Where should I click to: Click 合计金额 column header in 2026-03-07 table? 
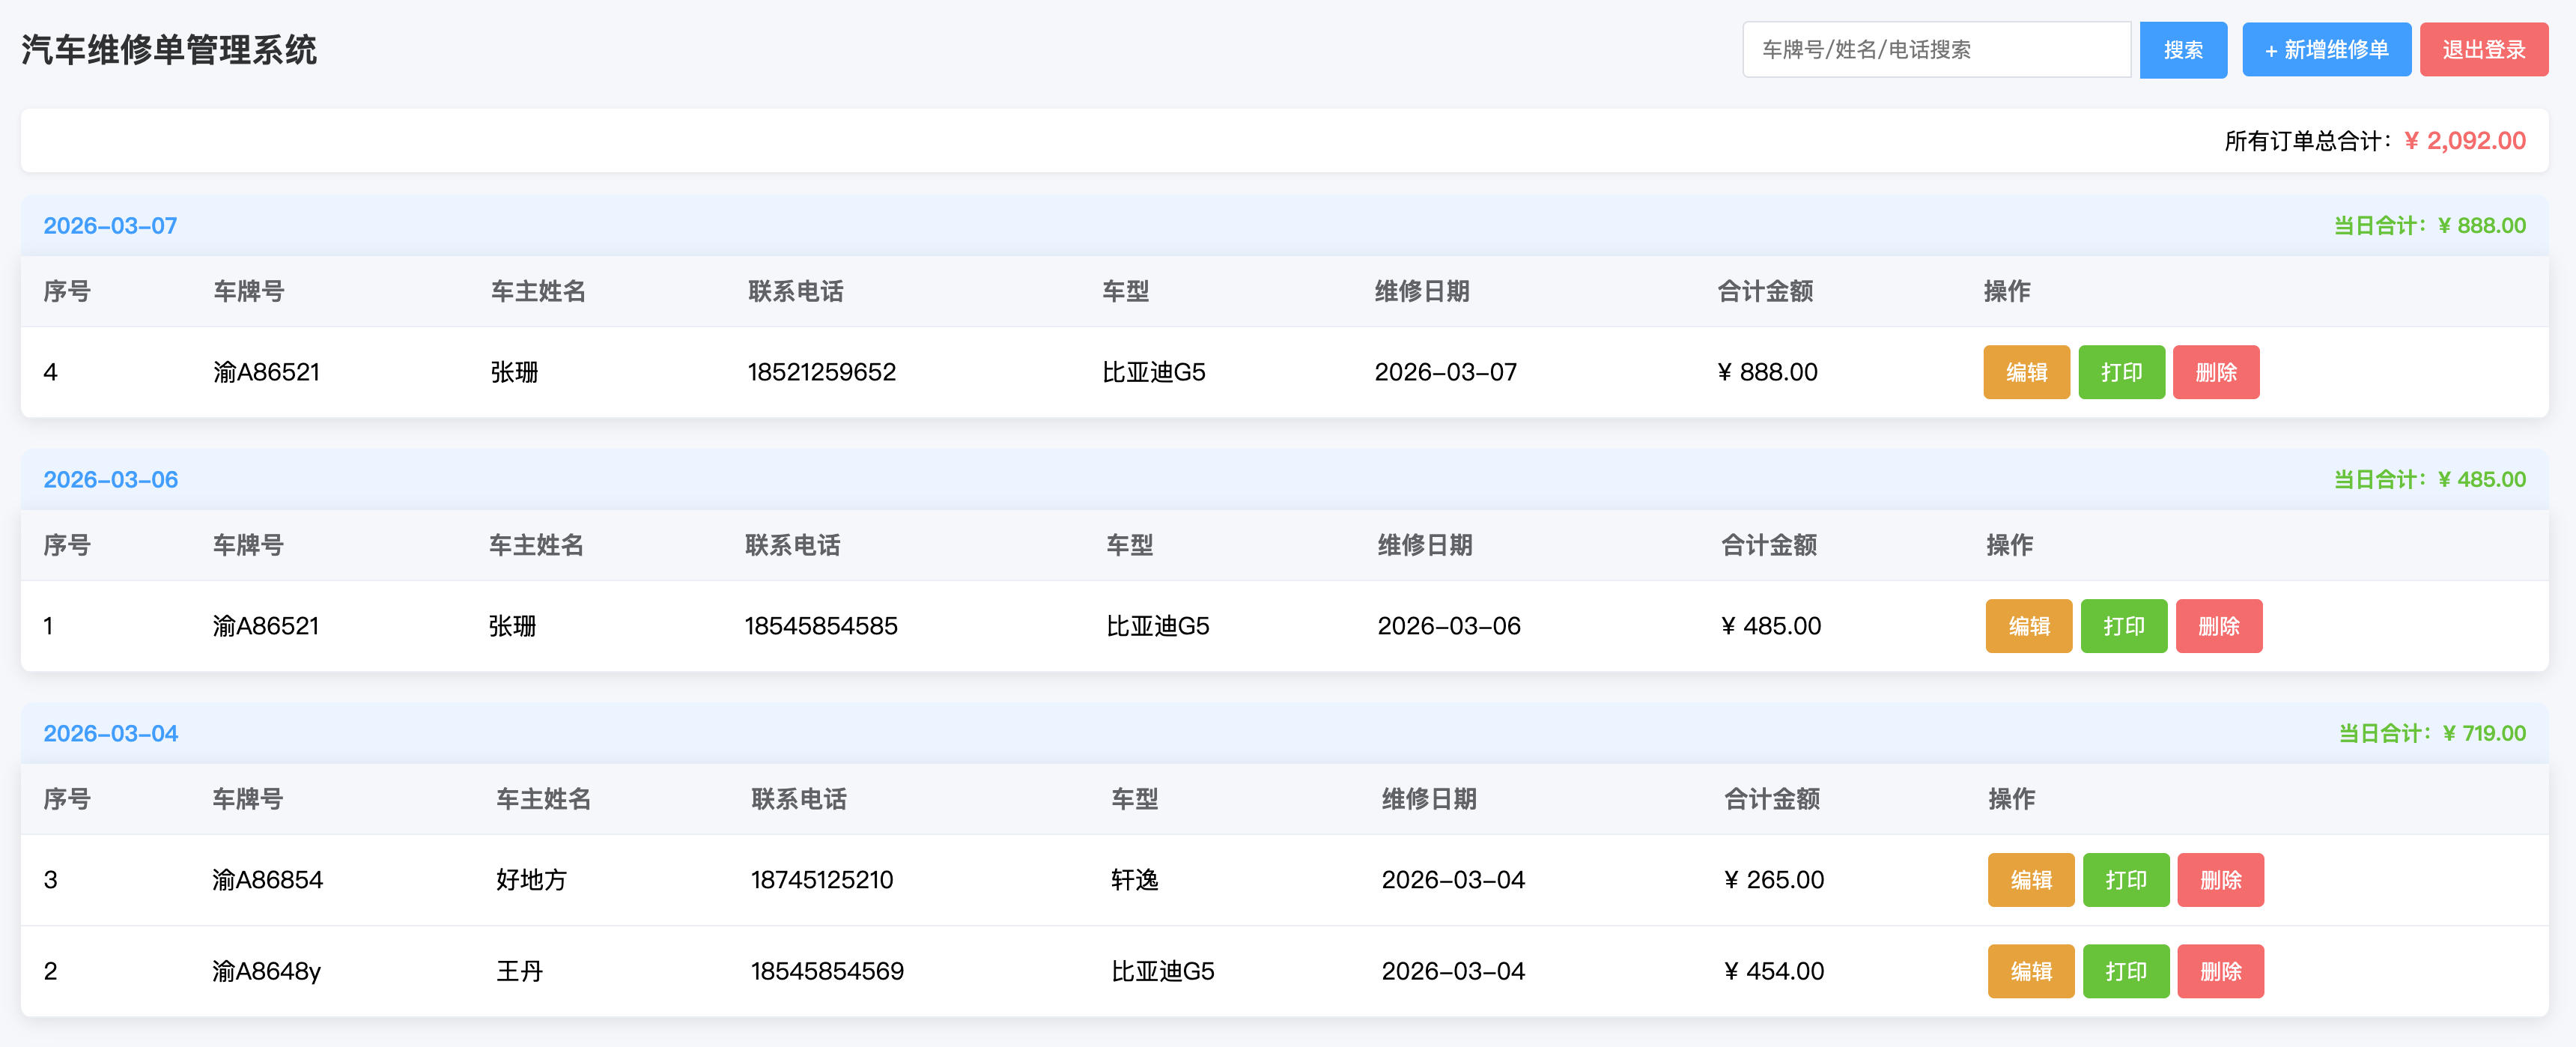tap(1765, 291)
